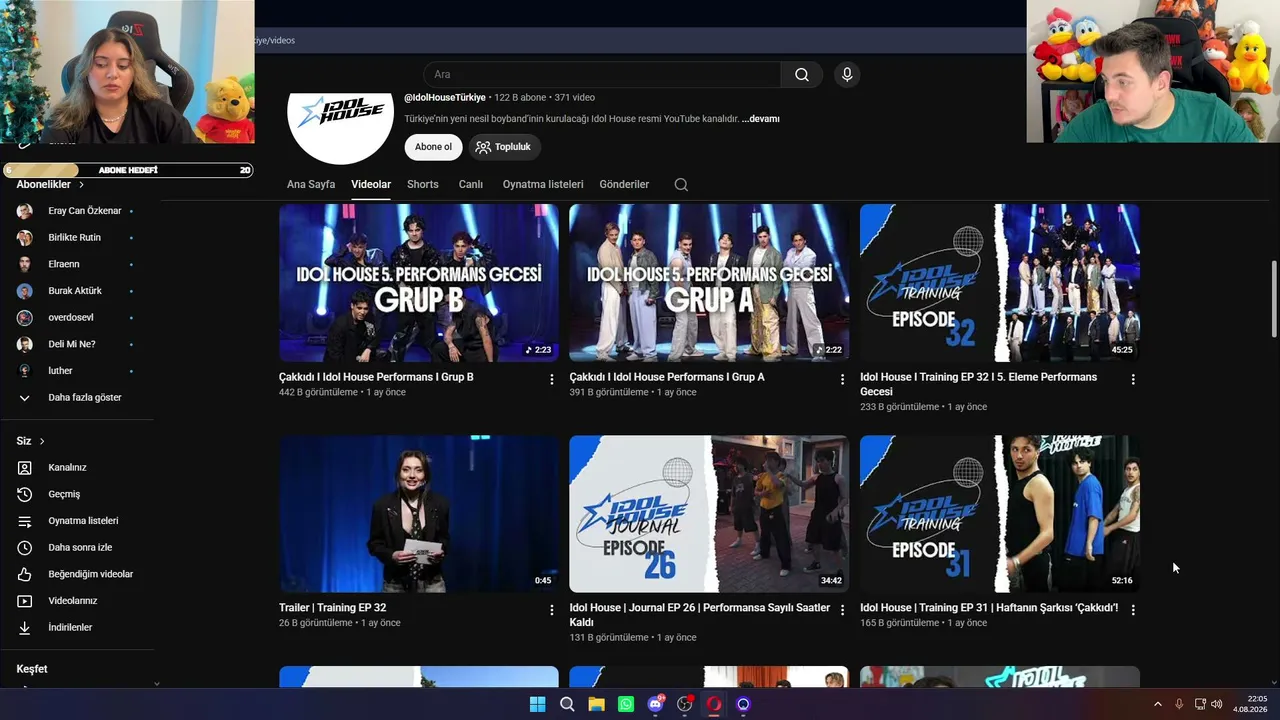This screenshot has width=1280, height=720.
Task: Click the page vertical scrollbar thumb
Action: point(1273,298)
